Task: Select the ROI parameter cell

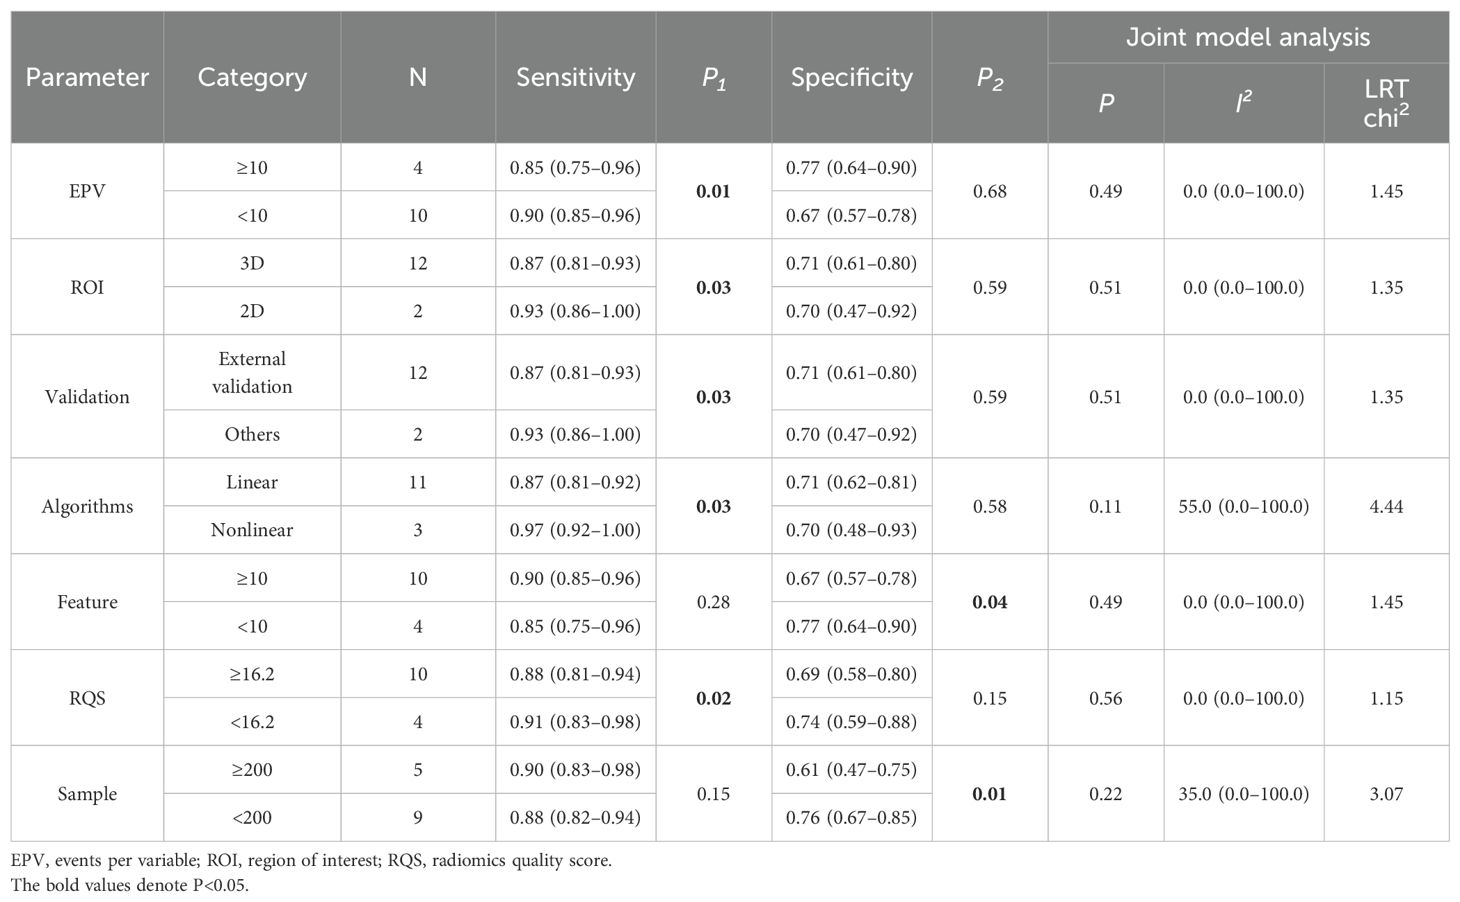Action: (87, 287)
